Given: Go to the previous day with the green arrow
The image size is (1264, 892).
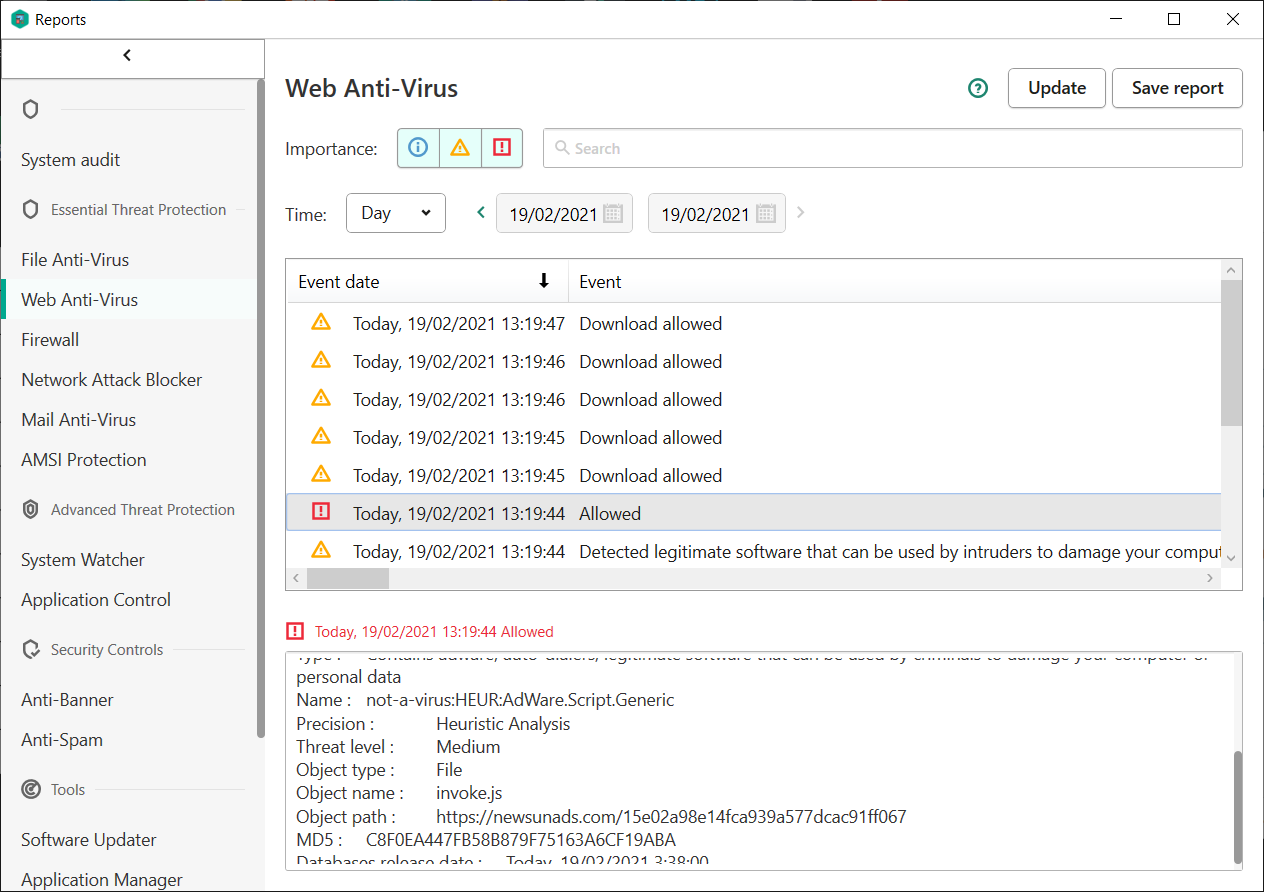Looking at the screenshot, I should click(481, 213).
